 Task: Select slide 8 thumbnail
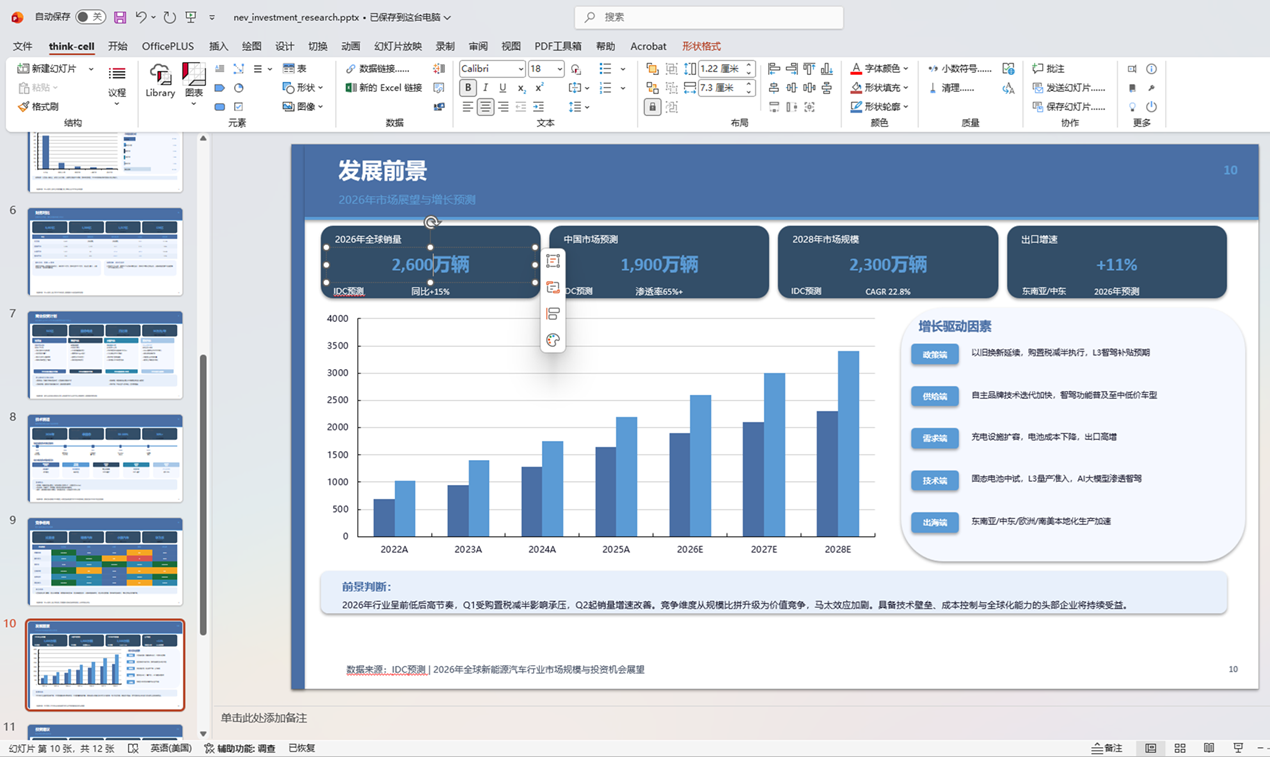105,458
